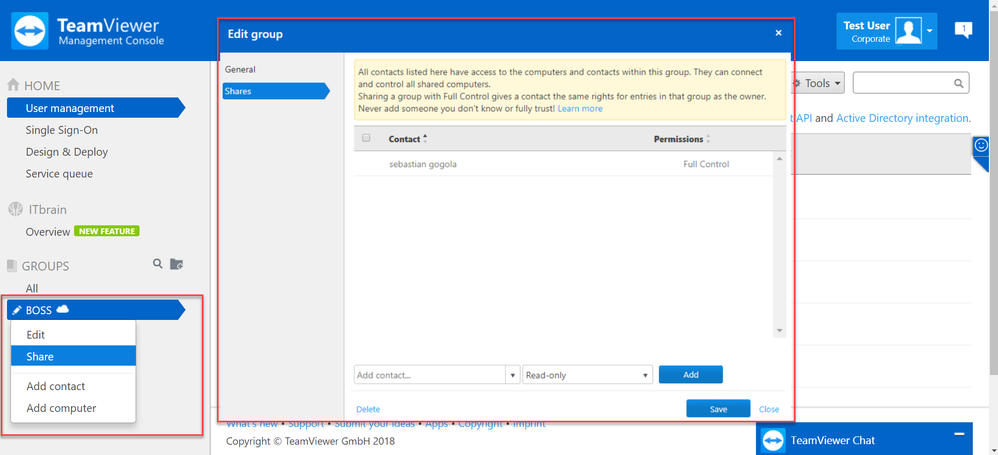This screenshot has height=455, width=998.
Task: Select the Shares tab
Action: 276,91
